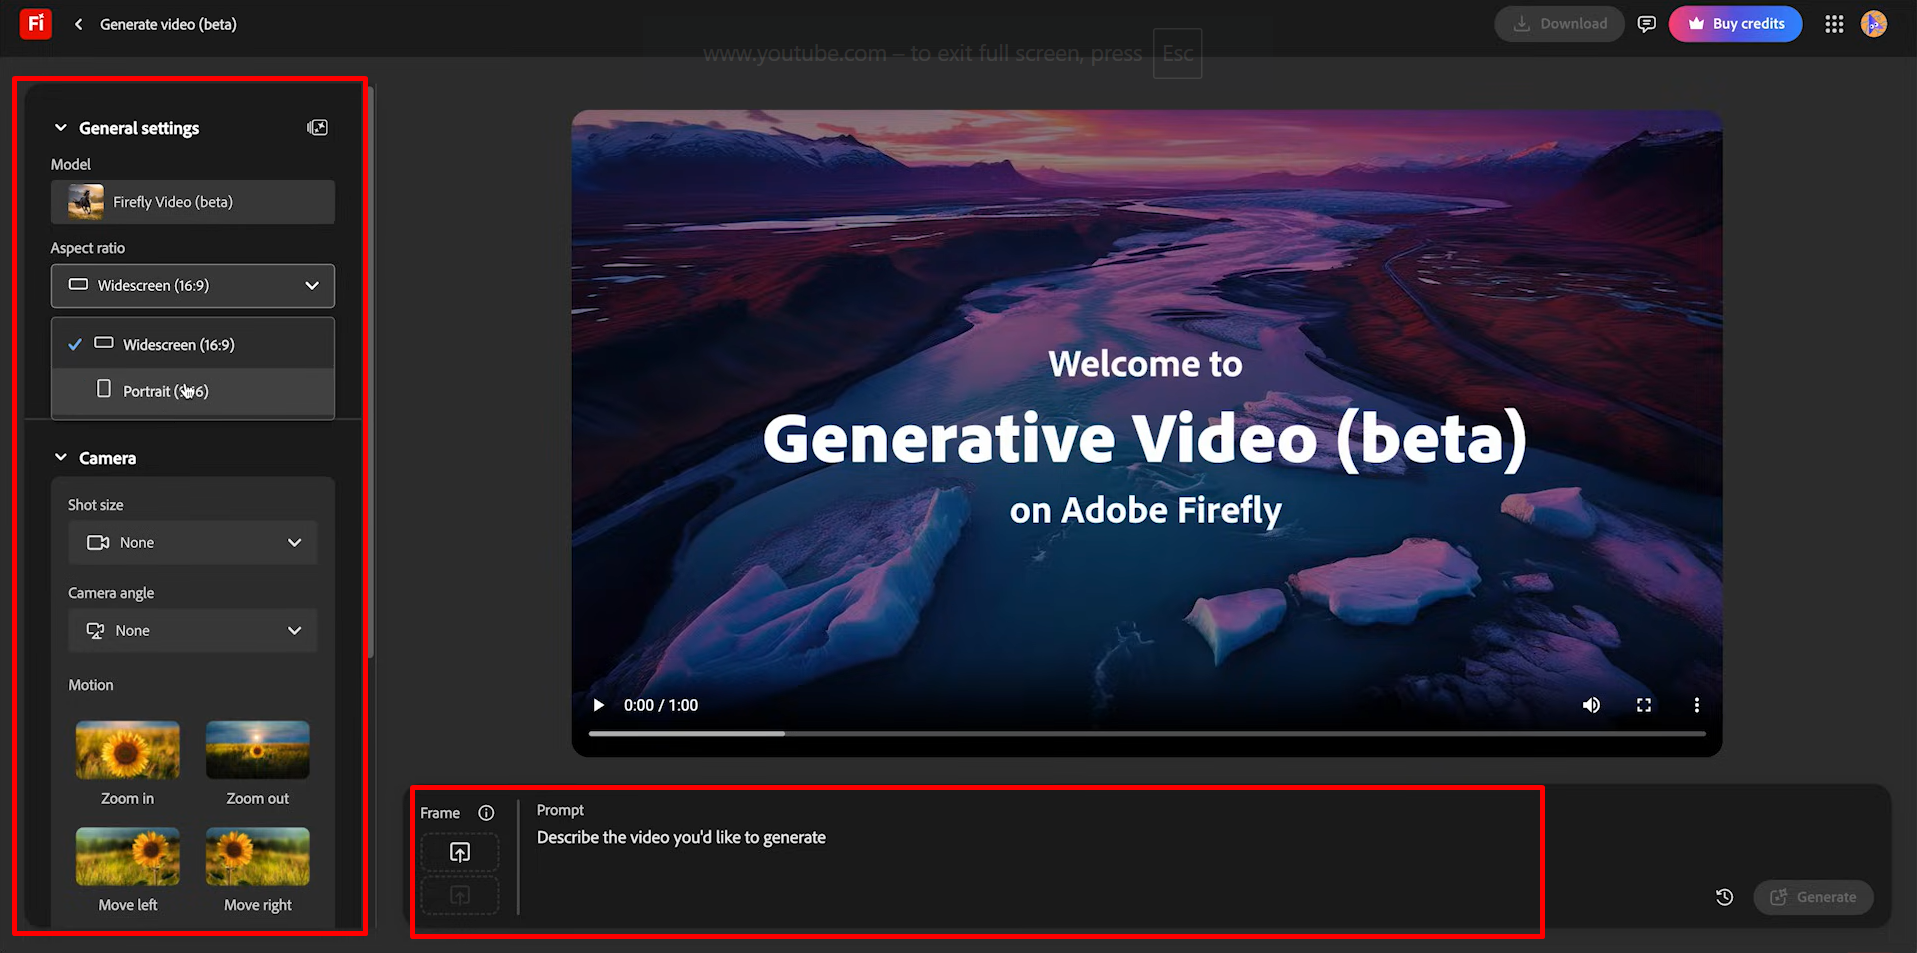Click the first Frame upload icon
Image resolution: width=1917 pixels, height=953 pixels.
point(459,852)
